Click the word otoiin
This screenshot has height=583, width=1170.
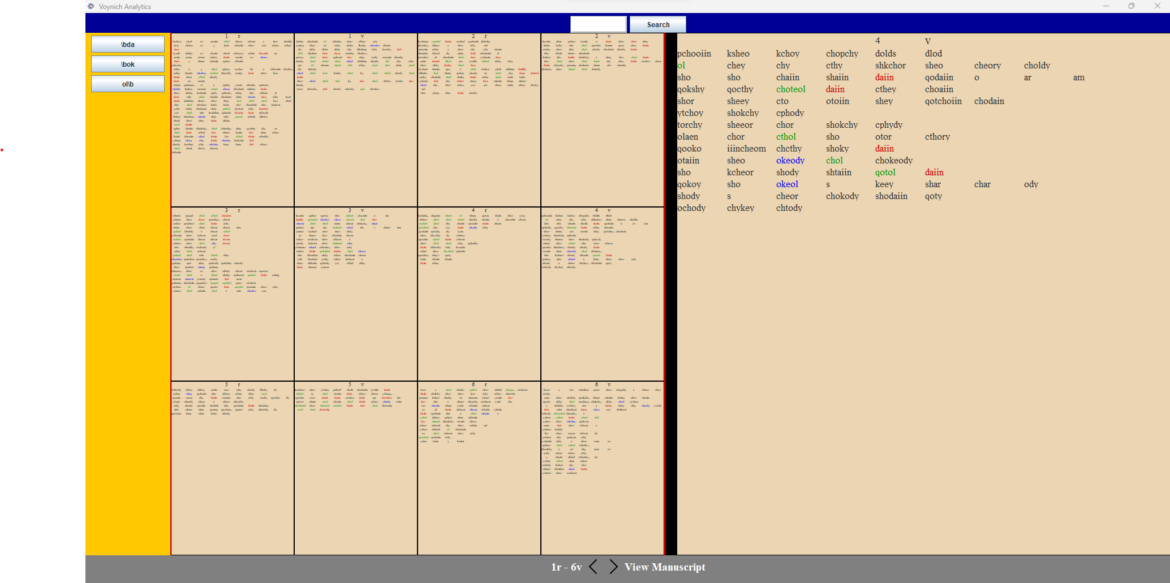click(838, 102)
